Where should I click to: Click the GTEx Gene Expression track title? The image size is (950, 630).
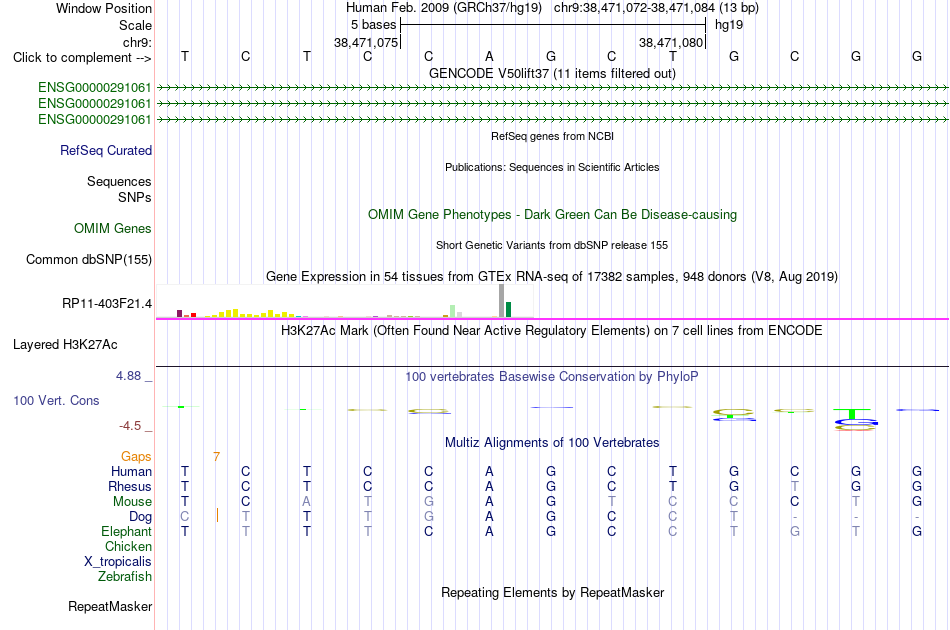[x=552, y=277]
